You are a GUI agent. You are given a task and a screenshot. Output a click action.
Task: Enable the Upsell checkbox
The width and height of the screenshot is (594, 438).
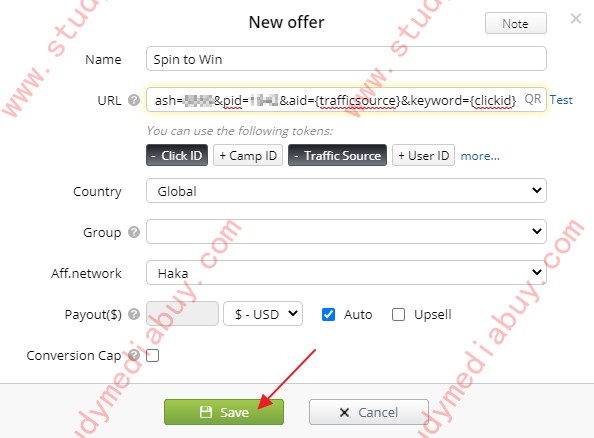point(398,314)
